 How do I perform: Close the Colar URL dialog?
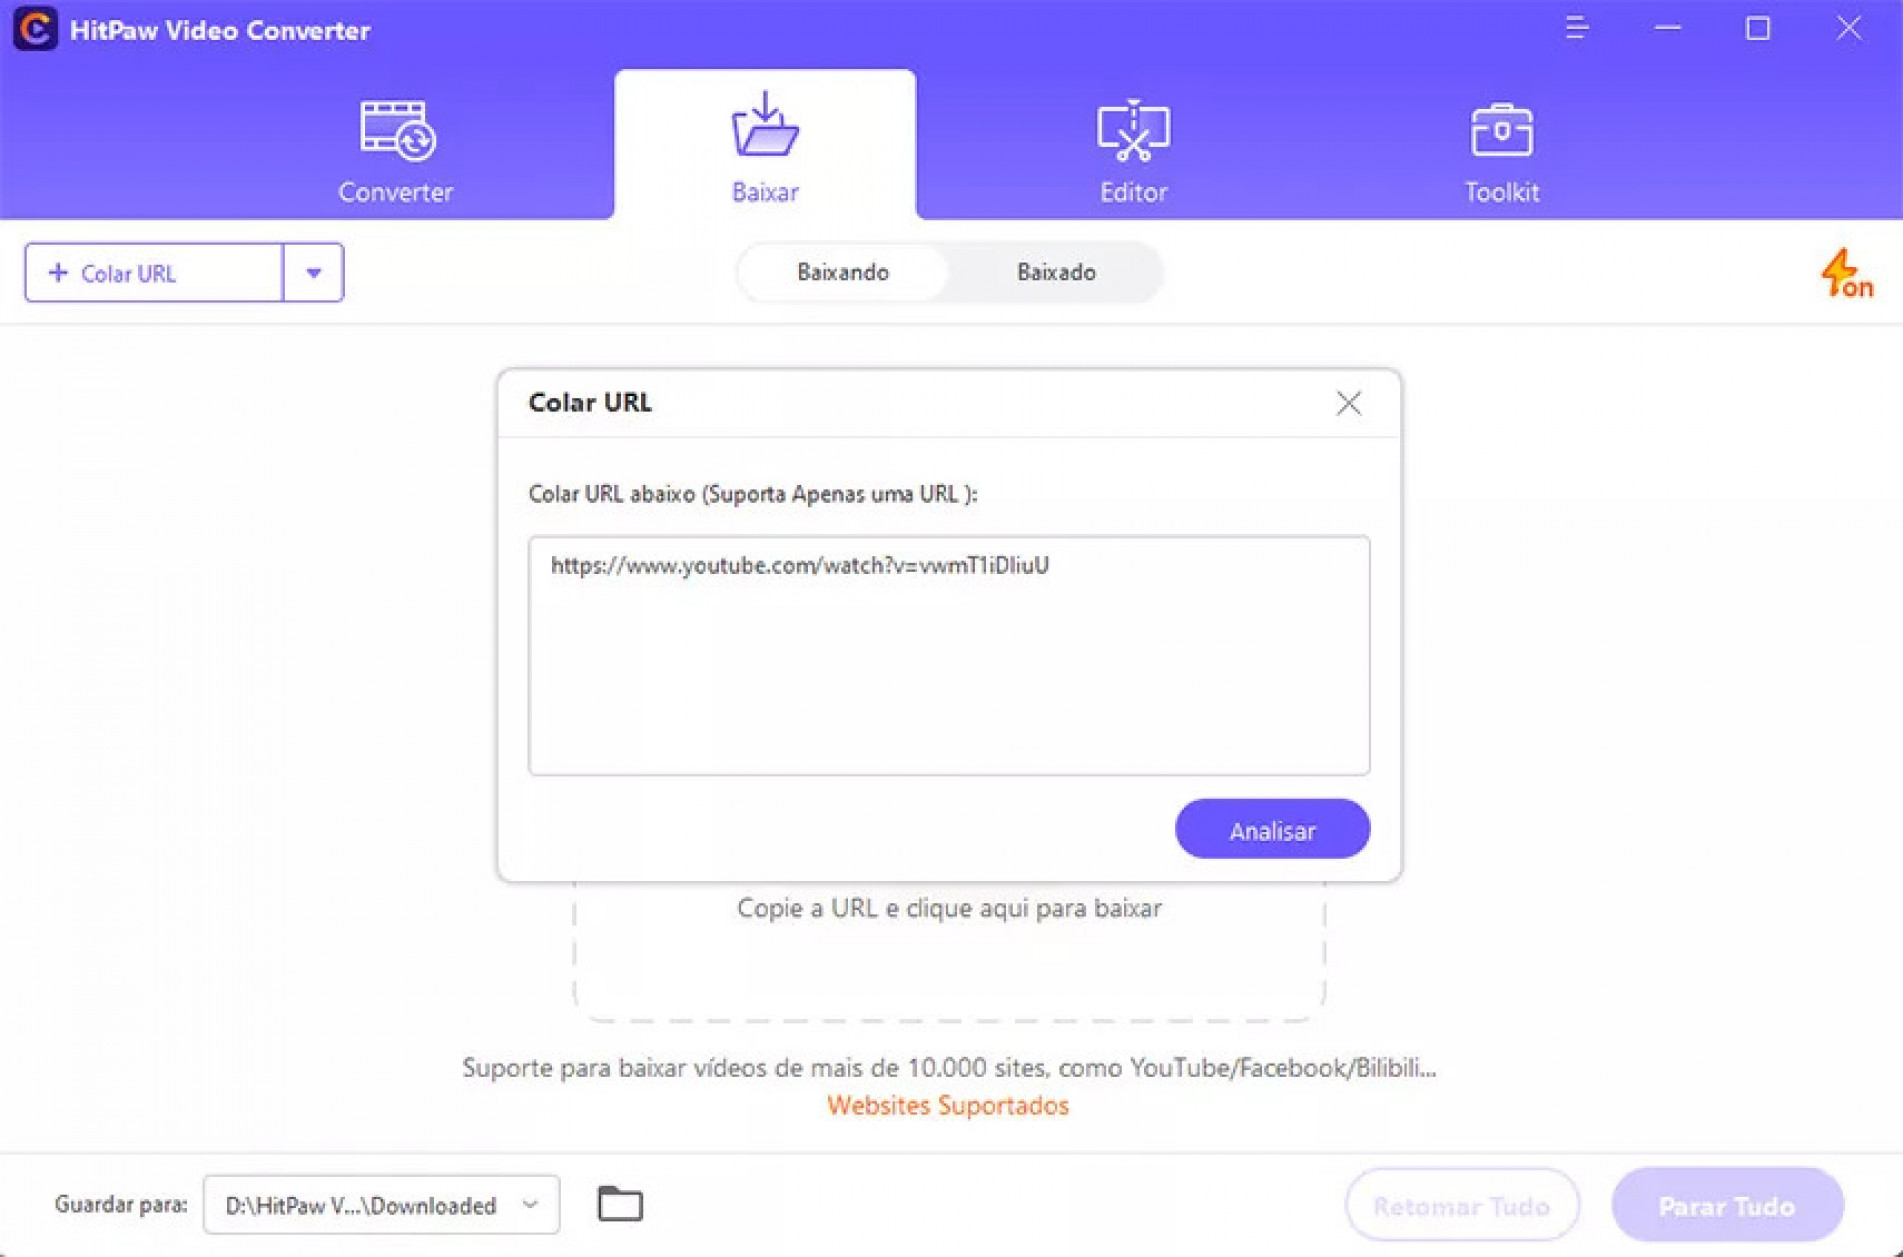coord(1348,403)
